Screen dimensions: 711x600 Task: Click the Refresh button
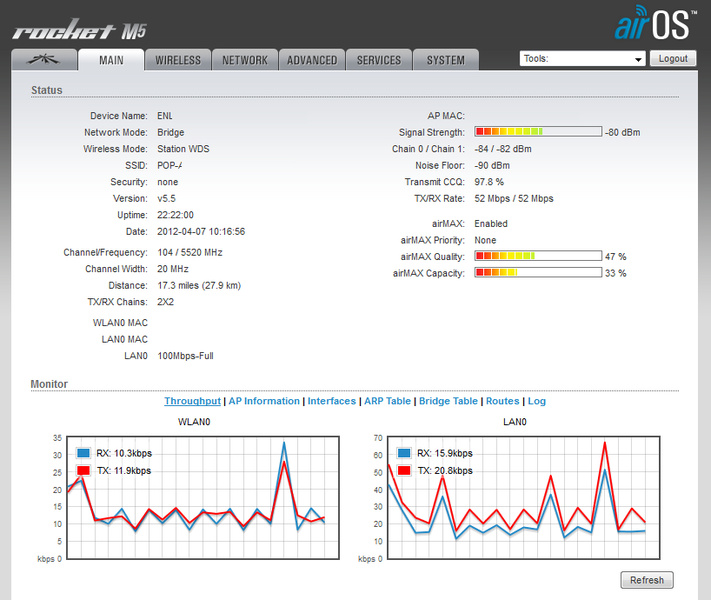click(647, 580)
